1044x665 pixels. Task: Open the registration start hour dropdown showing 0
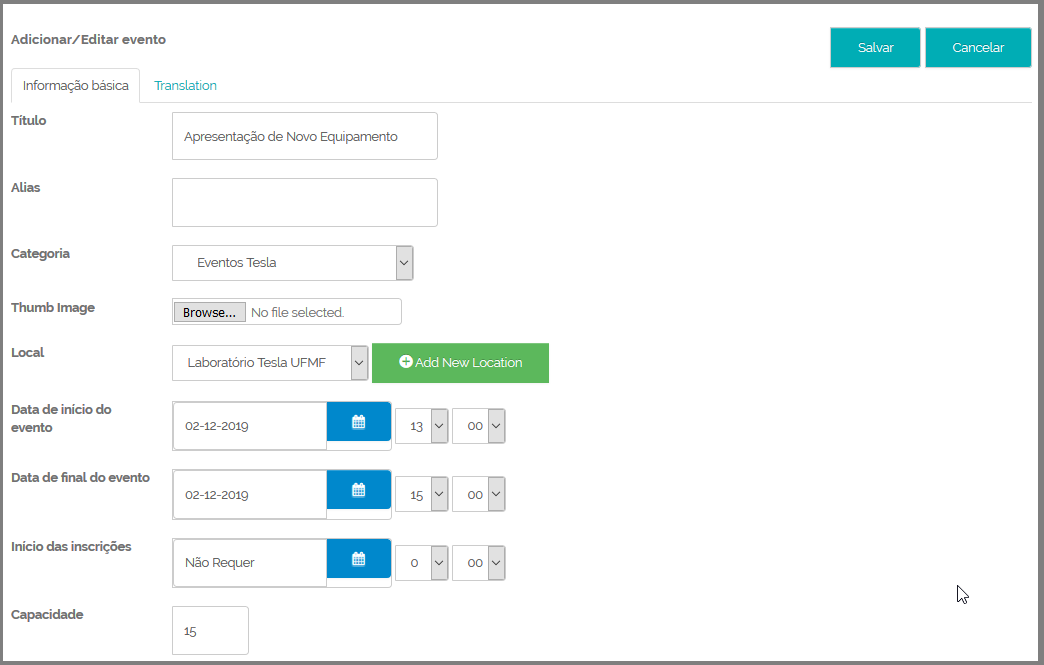click(421, 563)
